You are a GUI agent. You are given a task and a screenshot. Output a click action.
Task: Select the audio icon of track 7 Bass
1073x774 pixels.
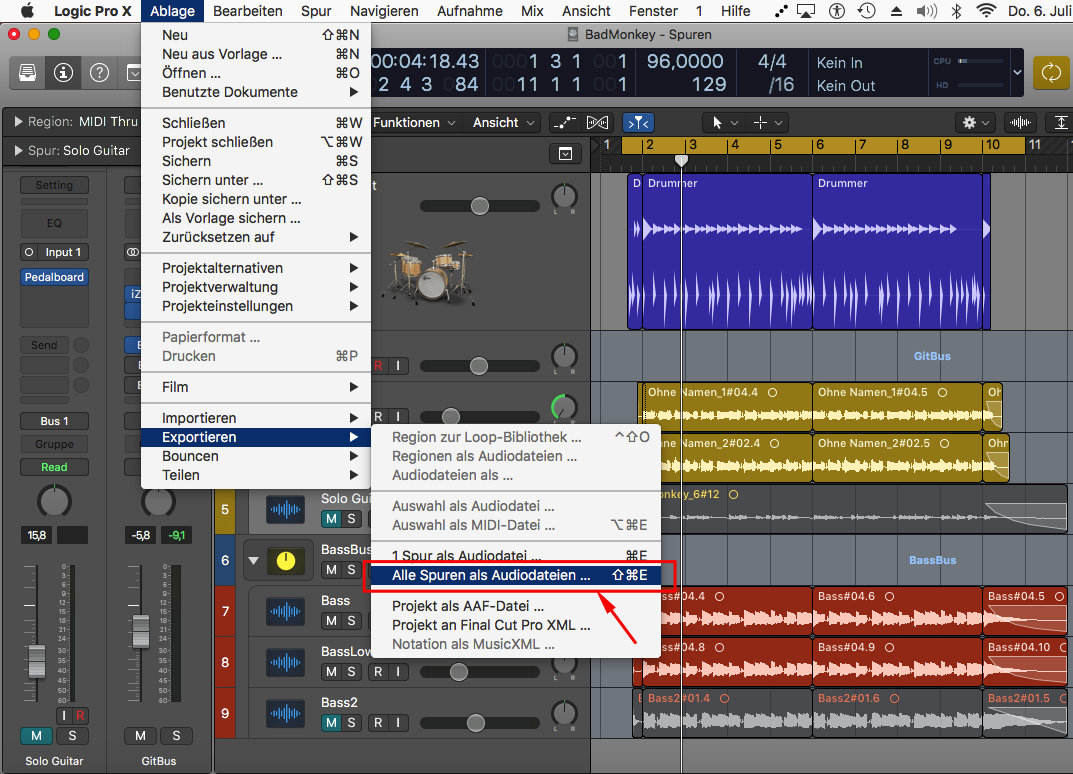click(x=285, y=612)
